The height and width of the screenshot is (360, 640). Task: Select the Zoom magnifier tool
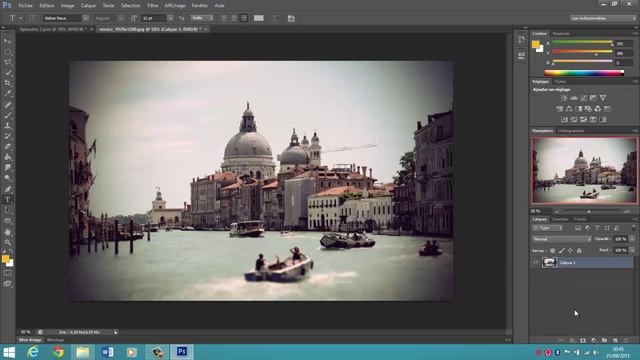7,242
